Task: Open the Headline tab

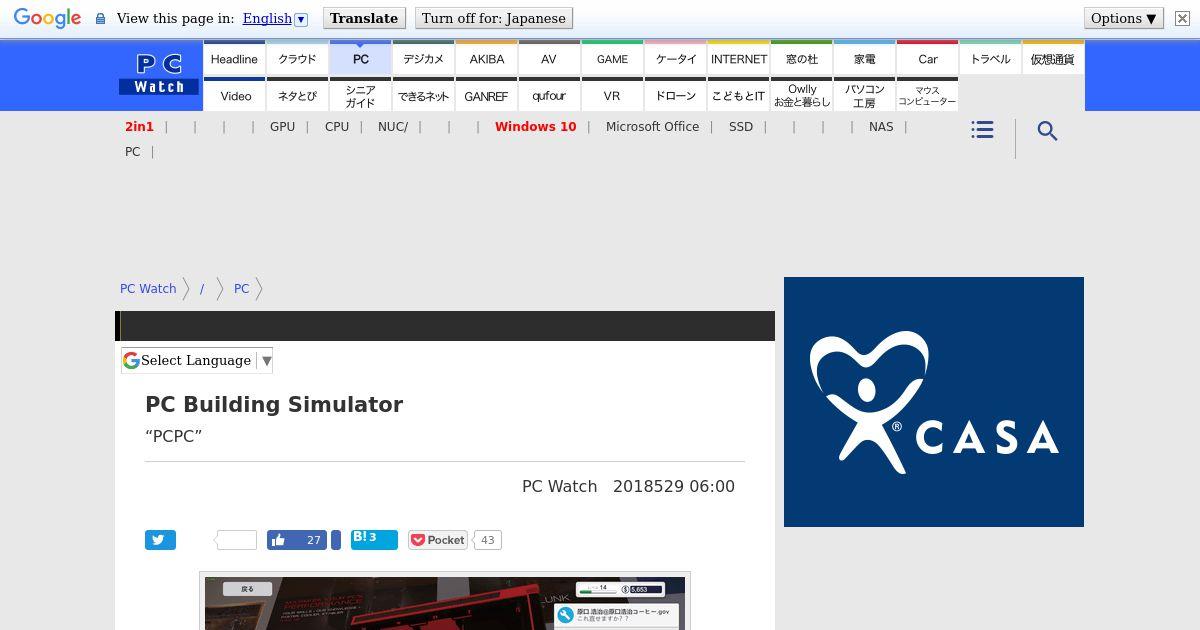Action: pos(234,59)
